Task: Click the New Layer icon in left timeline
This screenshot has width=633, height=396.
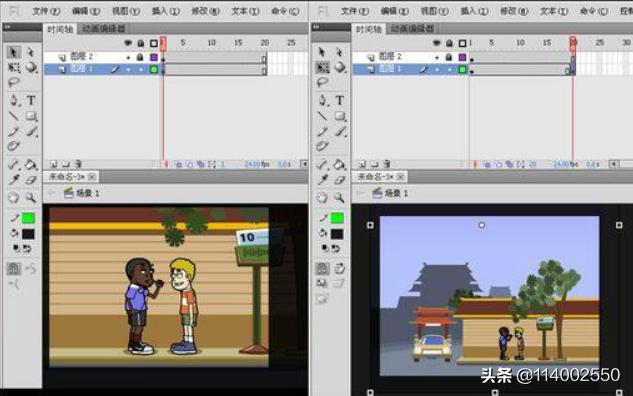Action: point(53,164)
